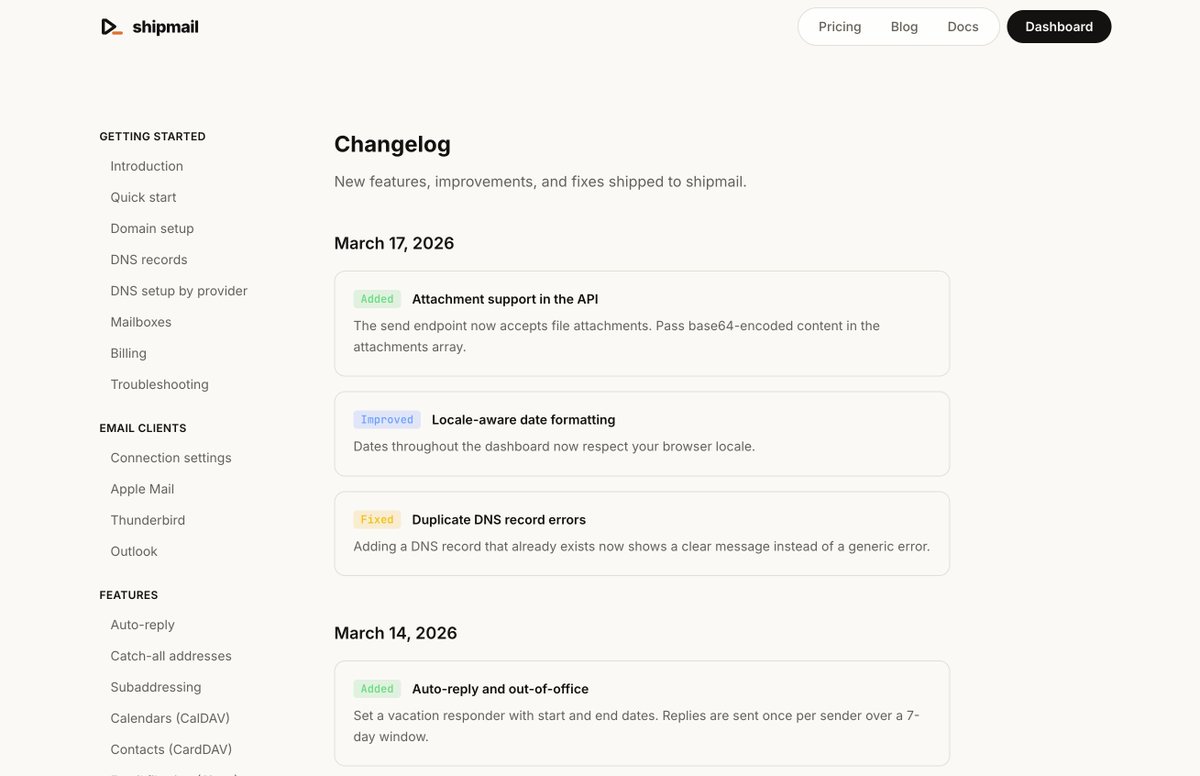Click the Fixed badge on DNS entry
Image resolution: width=1200 pixels, height=776 pixels.
(x=377, y=520)
